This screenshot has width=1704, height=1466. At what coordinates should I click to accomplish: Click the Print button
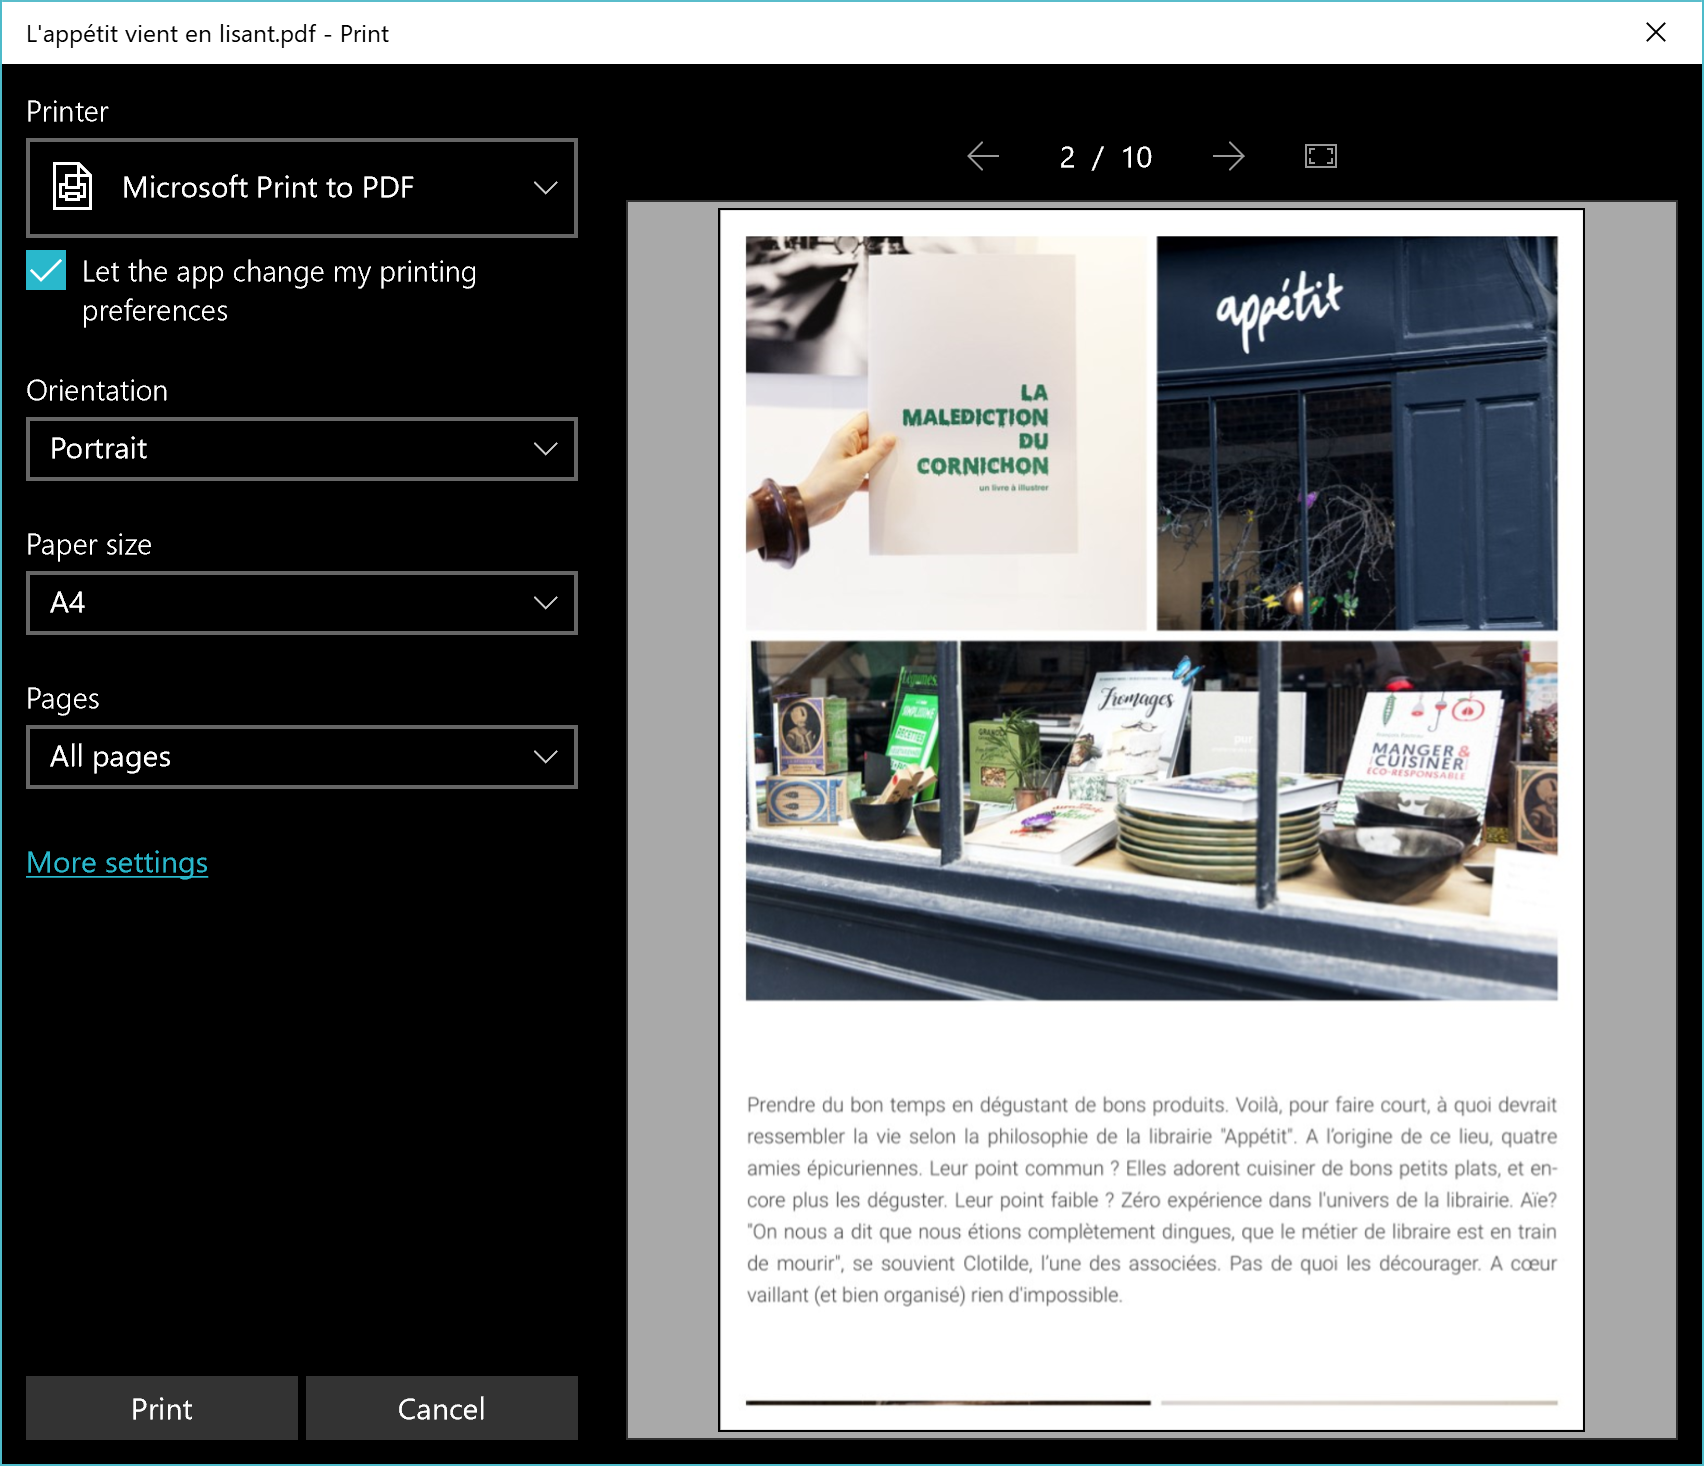(x=162, y=1408)
